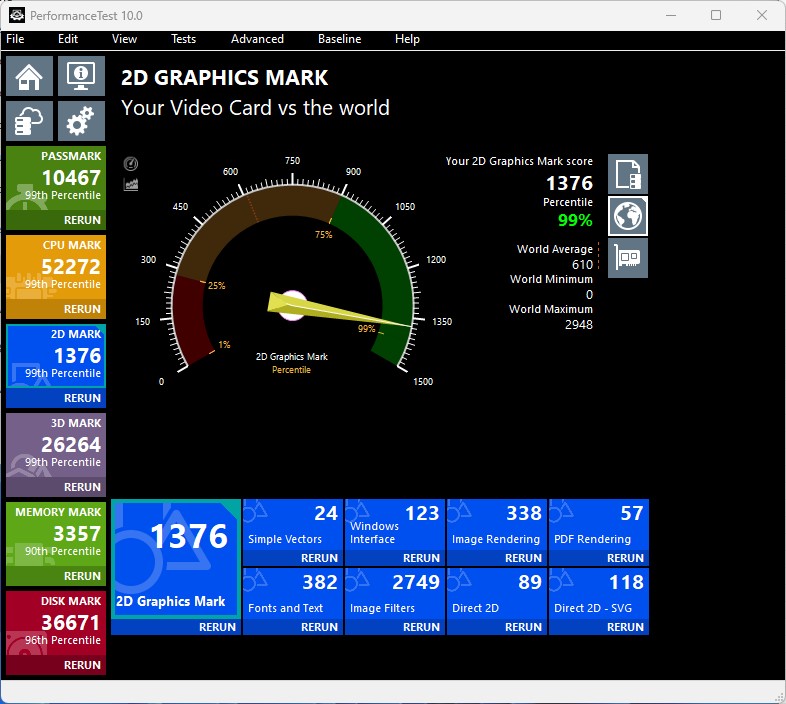The width and height of the screenshot is (786, 704).
Task: Click the PDF Rendering result tile
Action: click(598, 525)
